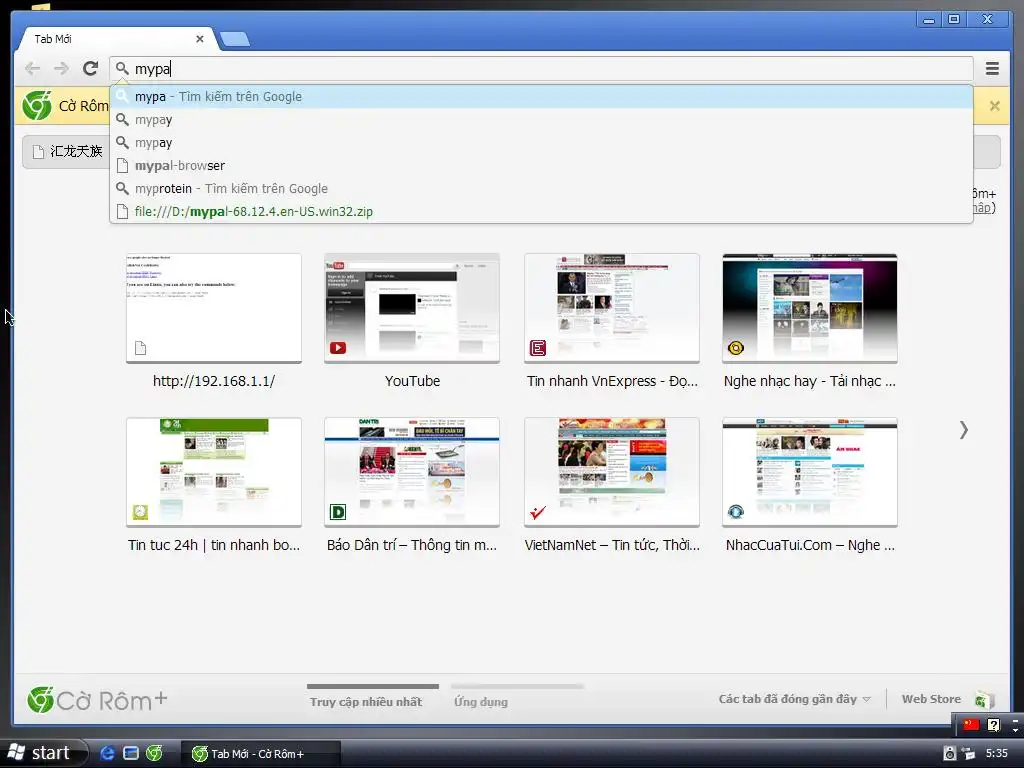This screenshot has height=768, width=1024.
Task: Open the http://192.168.1.1/ thumbnail
Action: 214,308
